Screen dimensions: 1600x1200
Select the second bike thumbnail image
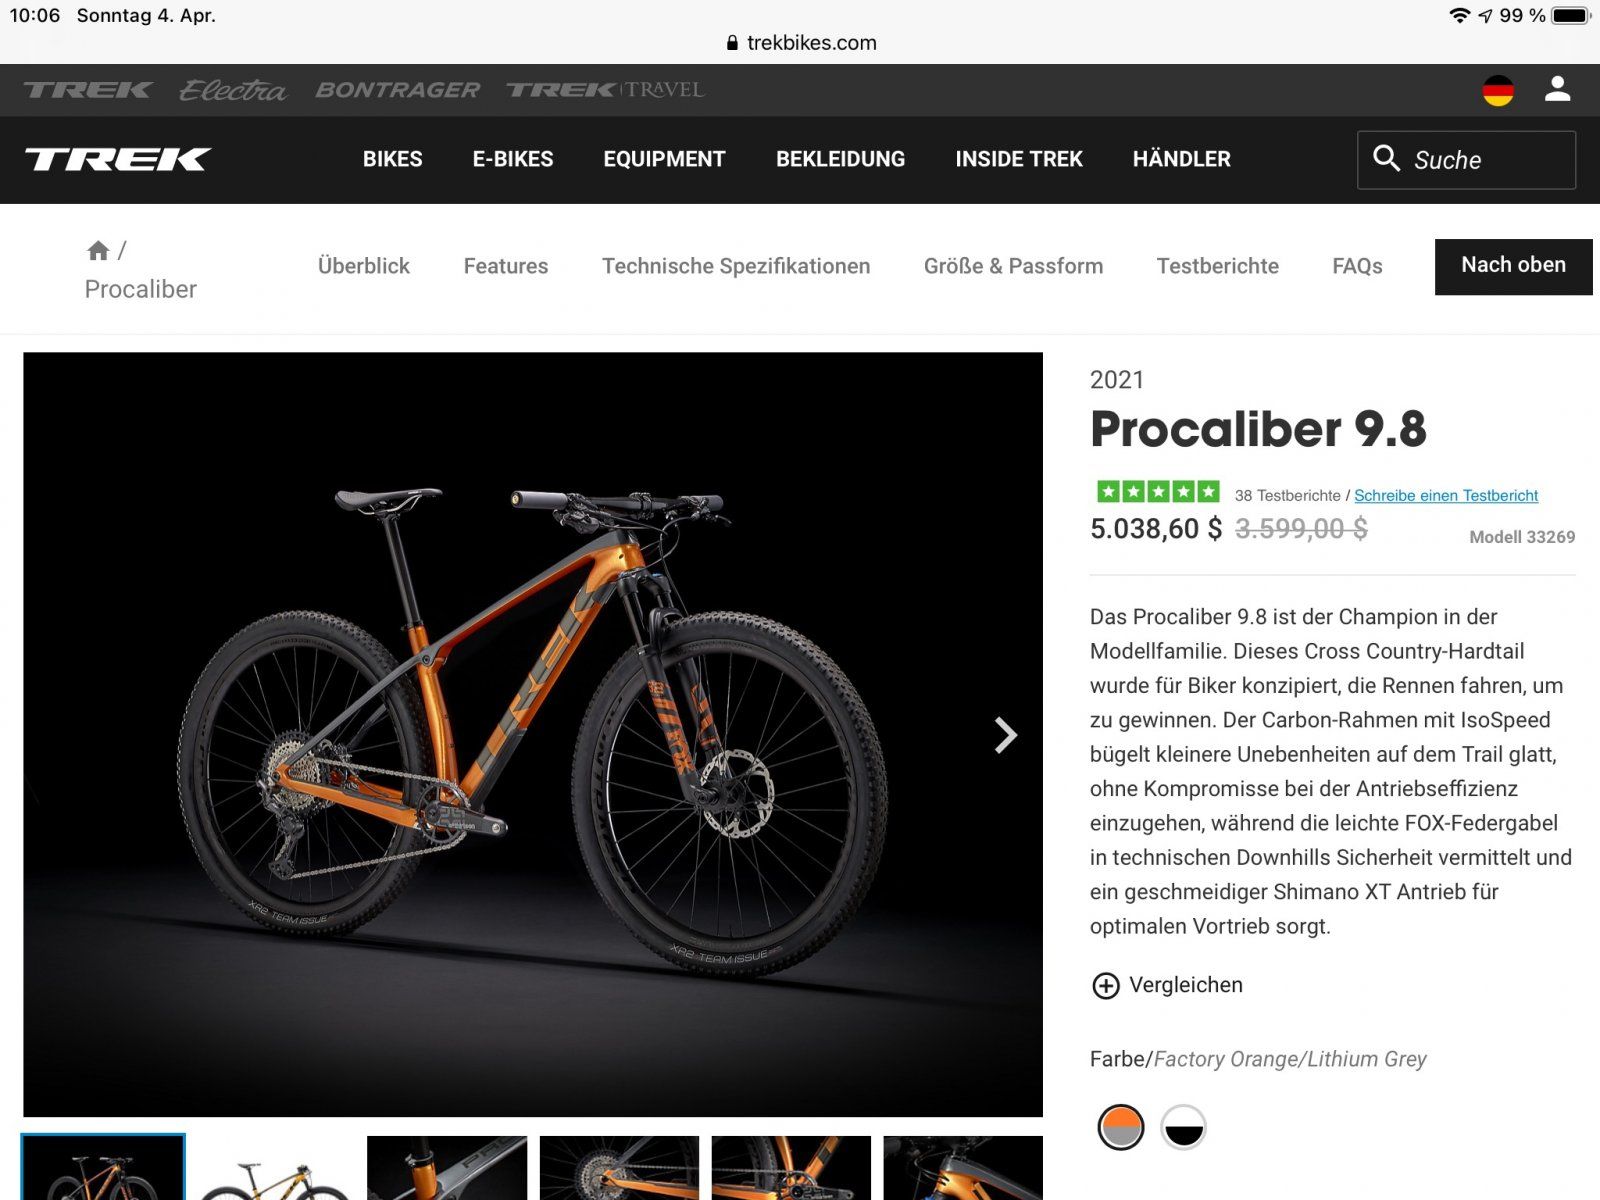[274, 1168]
